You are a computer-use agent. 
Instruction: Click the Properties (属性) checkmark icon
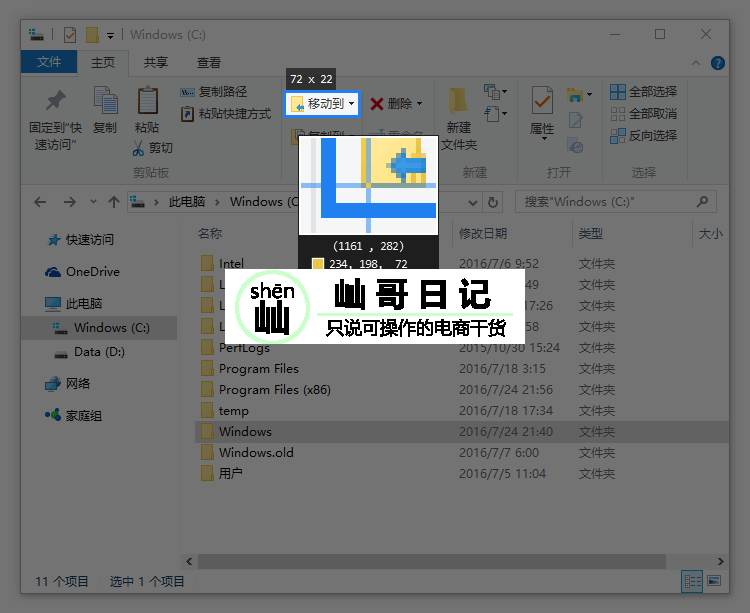542,101
